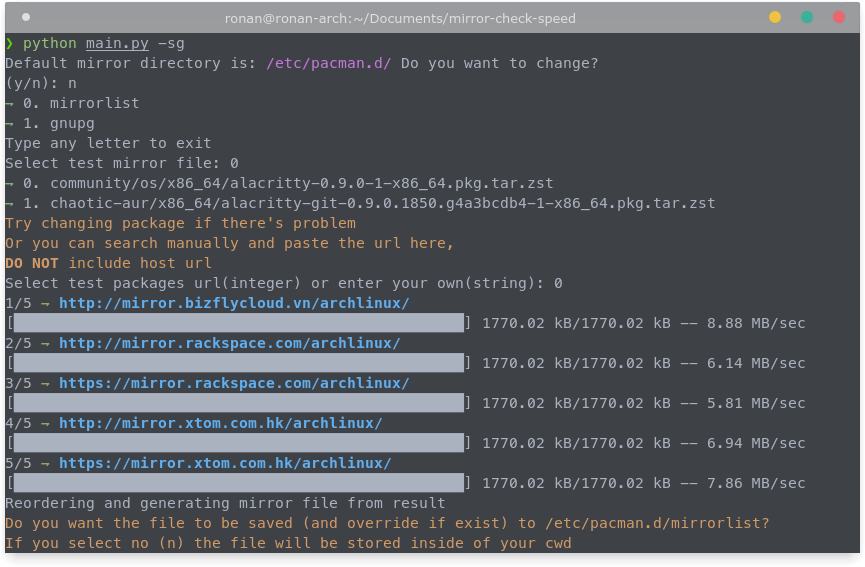Screen dimensions: 865x567
Task: Click the yellow minimize window button
Action: (x=775, y=18)
